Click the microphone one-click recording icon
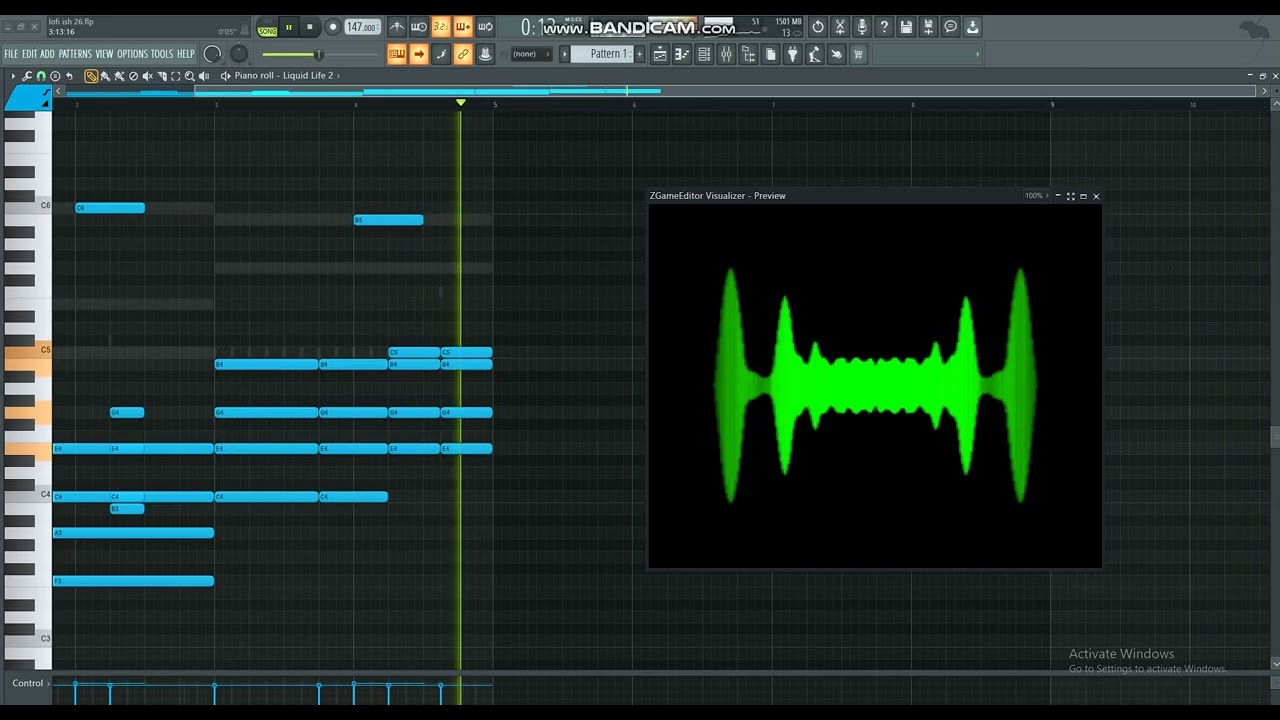The height and width of the screenshot is (720, 1280). [x=862, y=27]
